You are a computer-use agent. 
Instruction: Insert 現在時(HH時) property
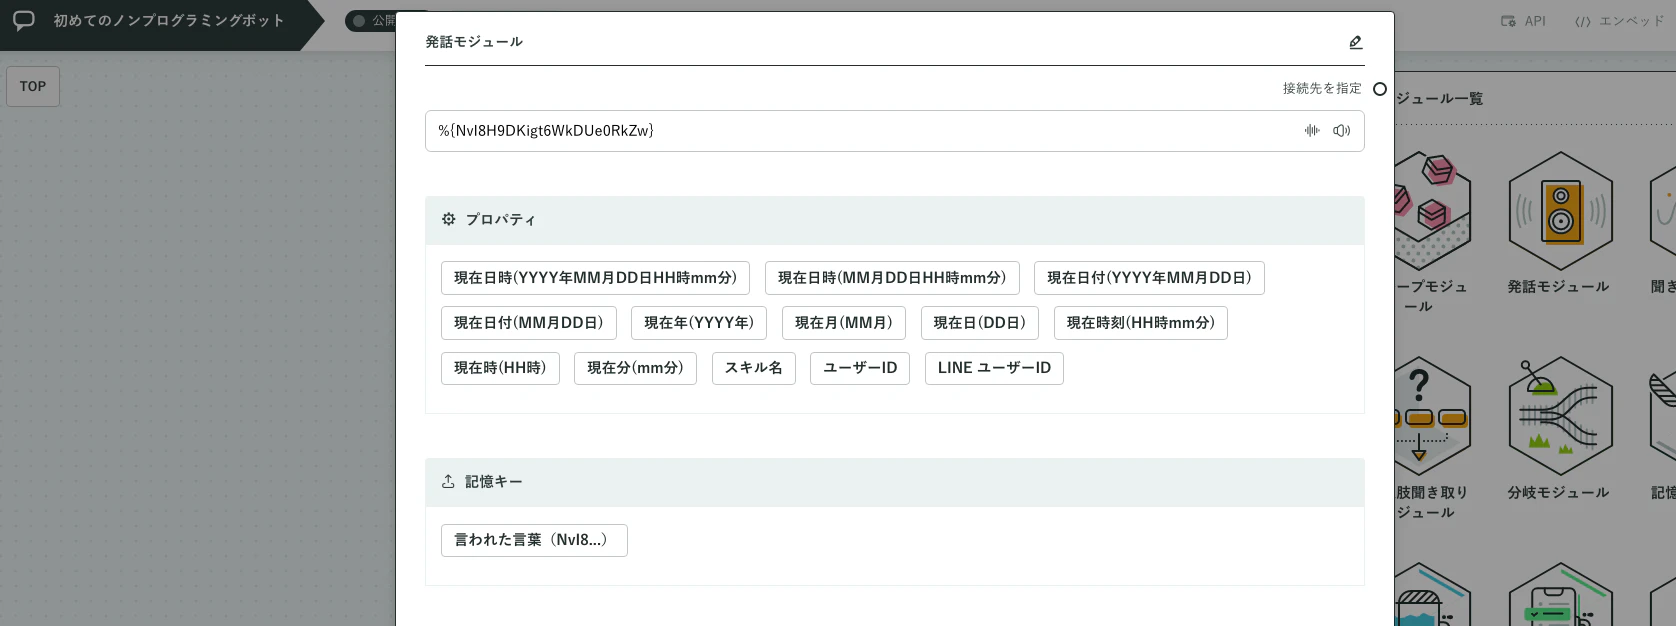500,368
